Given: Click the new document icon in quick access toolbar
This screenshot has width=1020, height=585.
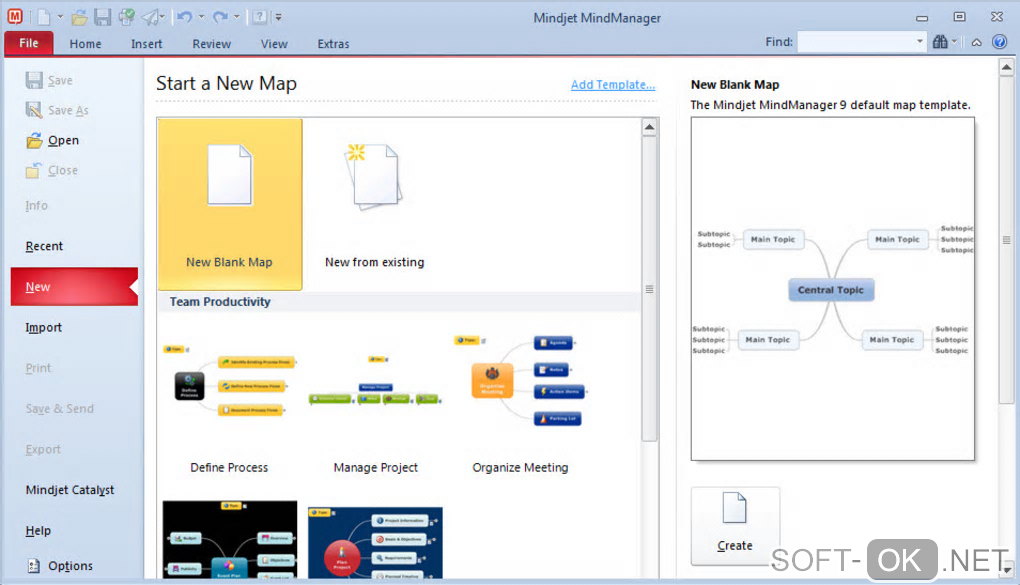Looking at the screenshot, I should [44, 17].
